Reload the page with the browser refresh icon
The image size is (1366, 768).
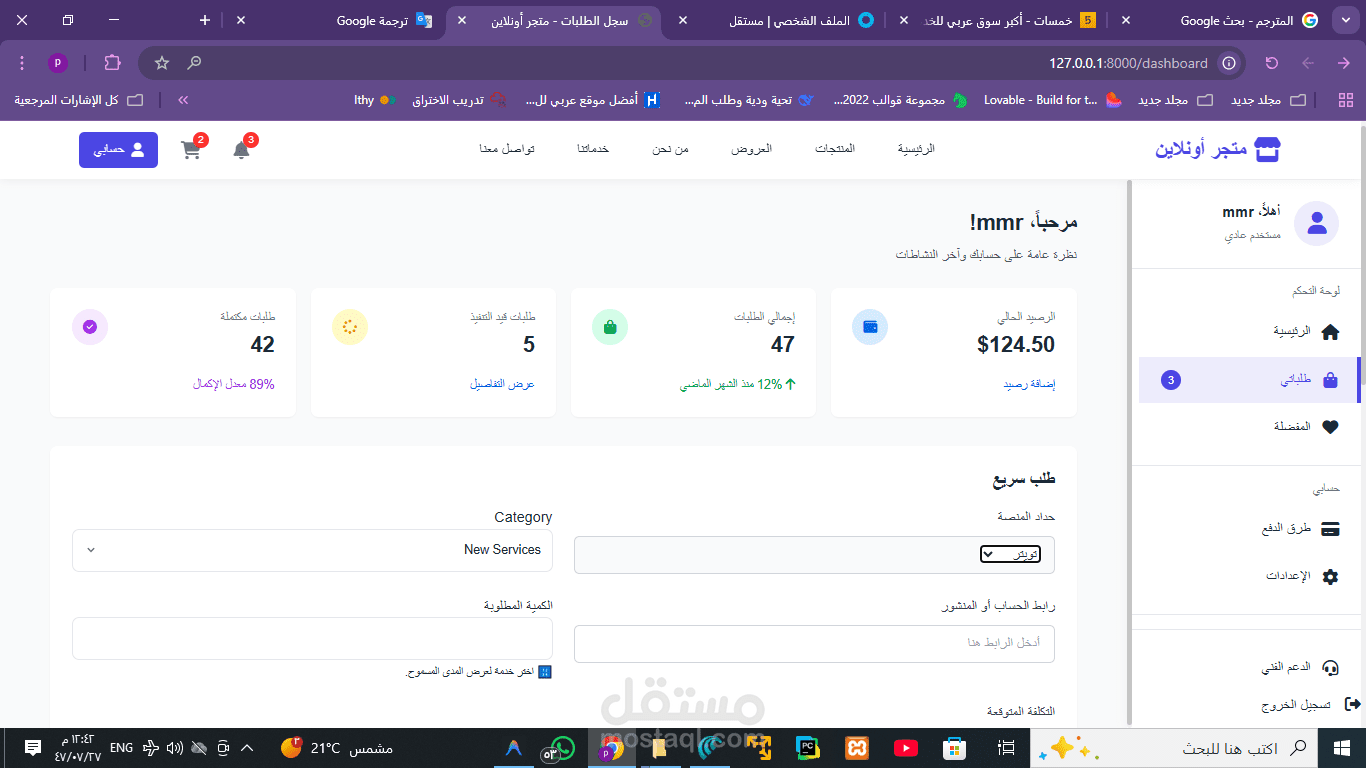pyautogui.click(x=1272, y=63)
